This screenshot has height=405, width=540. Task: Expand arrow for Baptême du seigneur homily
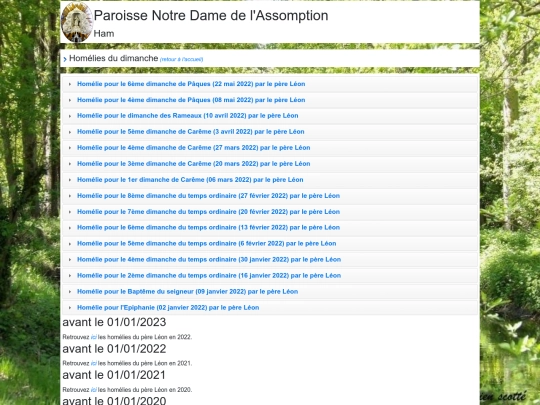(x=70, y=292)
